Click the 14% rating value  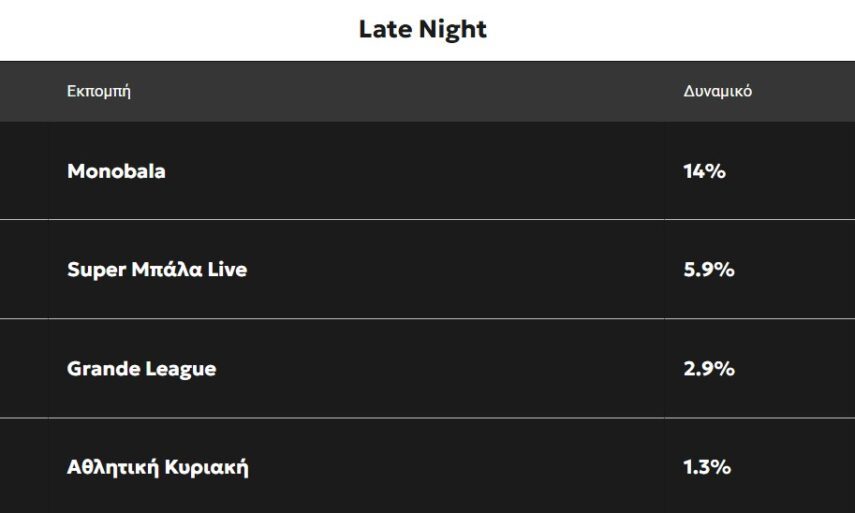[704, 171]
